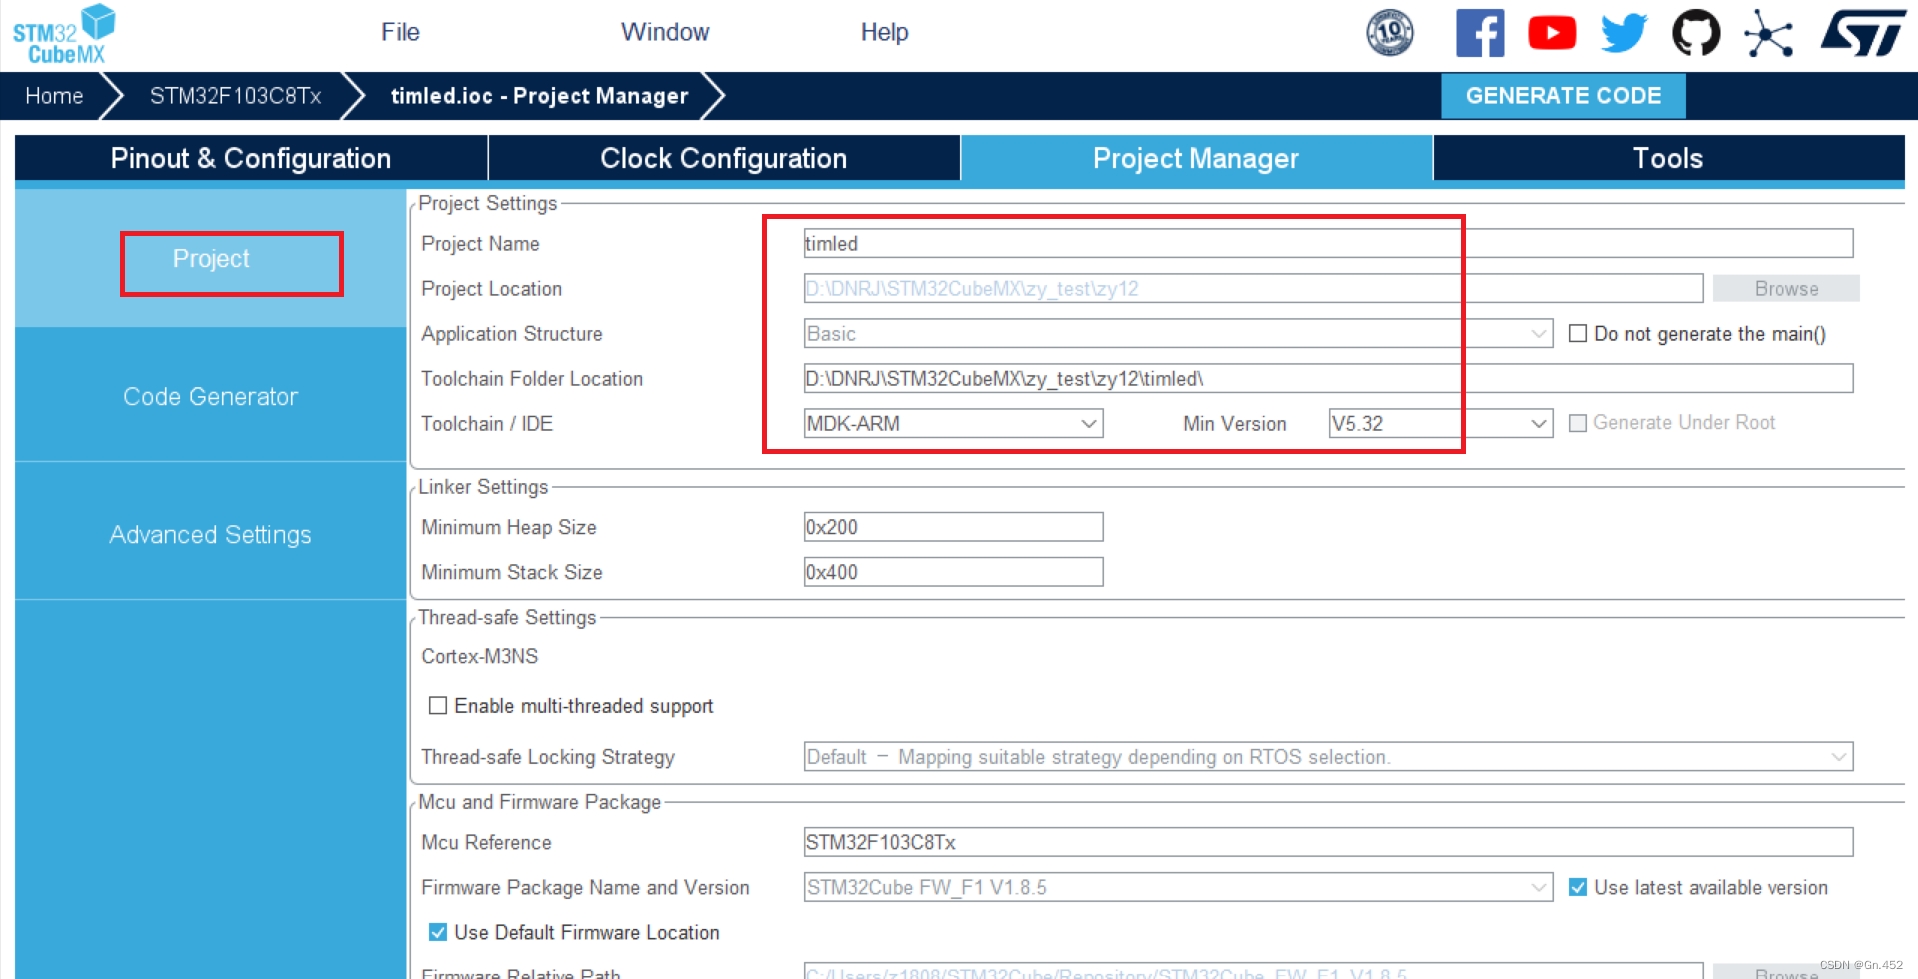The image size is (1918, 979).
Task: Switch to Clock Configuration tab
Action: tap(724, 158)
